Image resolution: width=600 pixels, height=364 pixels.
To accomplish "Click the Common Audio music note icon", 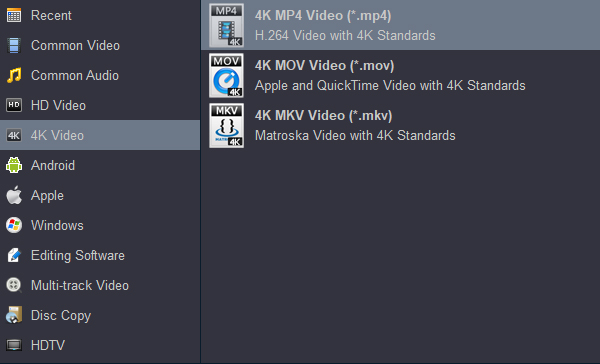I will 14,75.
